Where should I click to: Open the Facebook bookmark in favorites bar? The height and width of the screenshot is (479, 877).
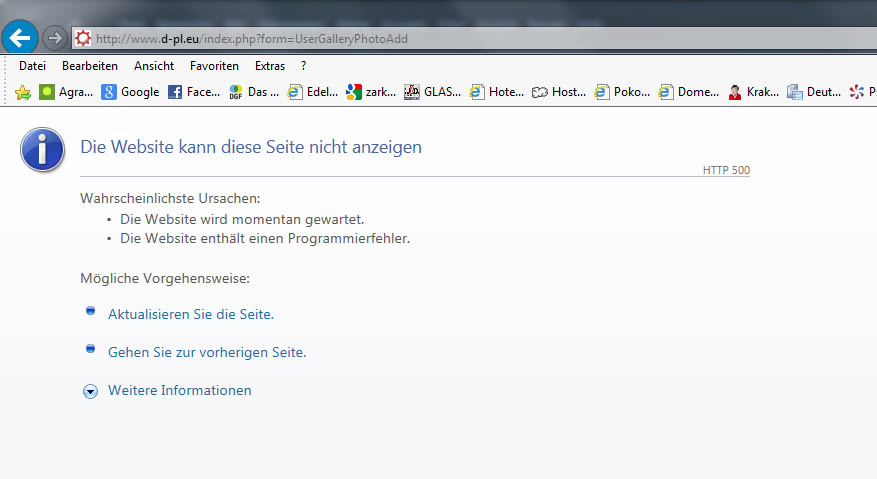pyautogui.click(x=194, y=92)
